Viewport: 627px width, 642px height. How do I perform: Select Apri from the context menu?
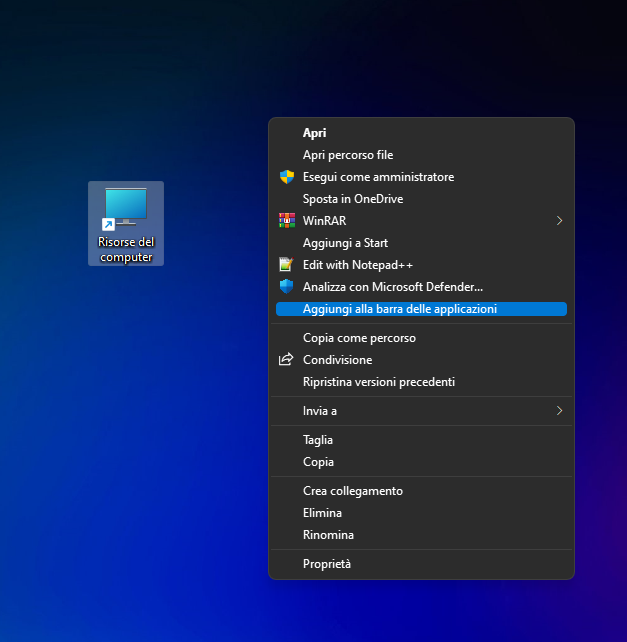(x=315, y=133)
